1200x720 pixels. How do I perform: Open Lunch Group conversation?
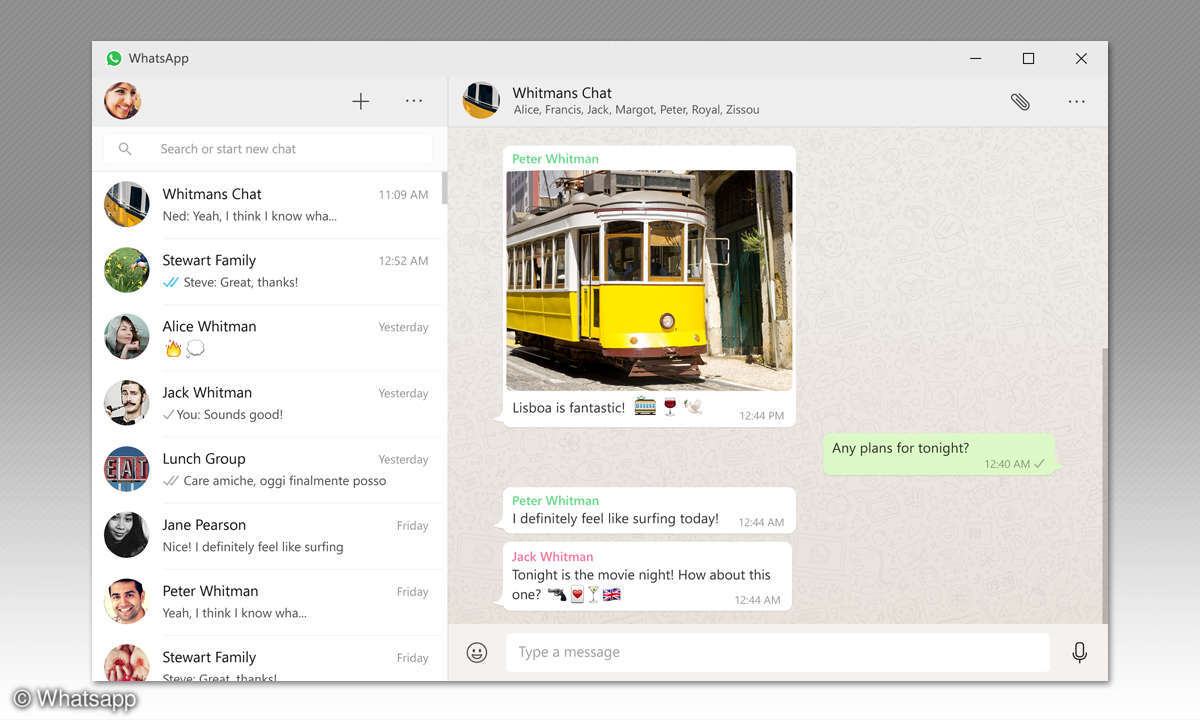pos(268,469)
